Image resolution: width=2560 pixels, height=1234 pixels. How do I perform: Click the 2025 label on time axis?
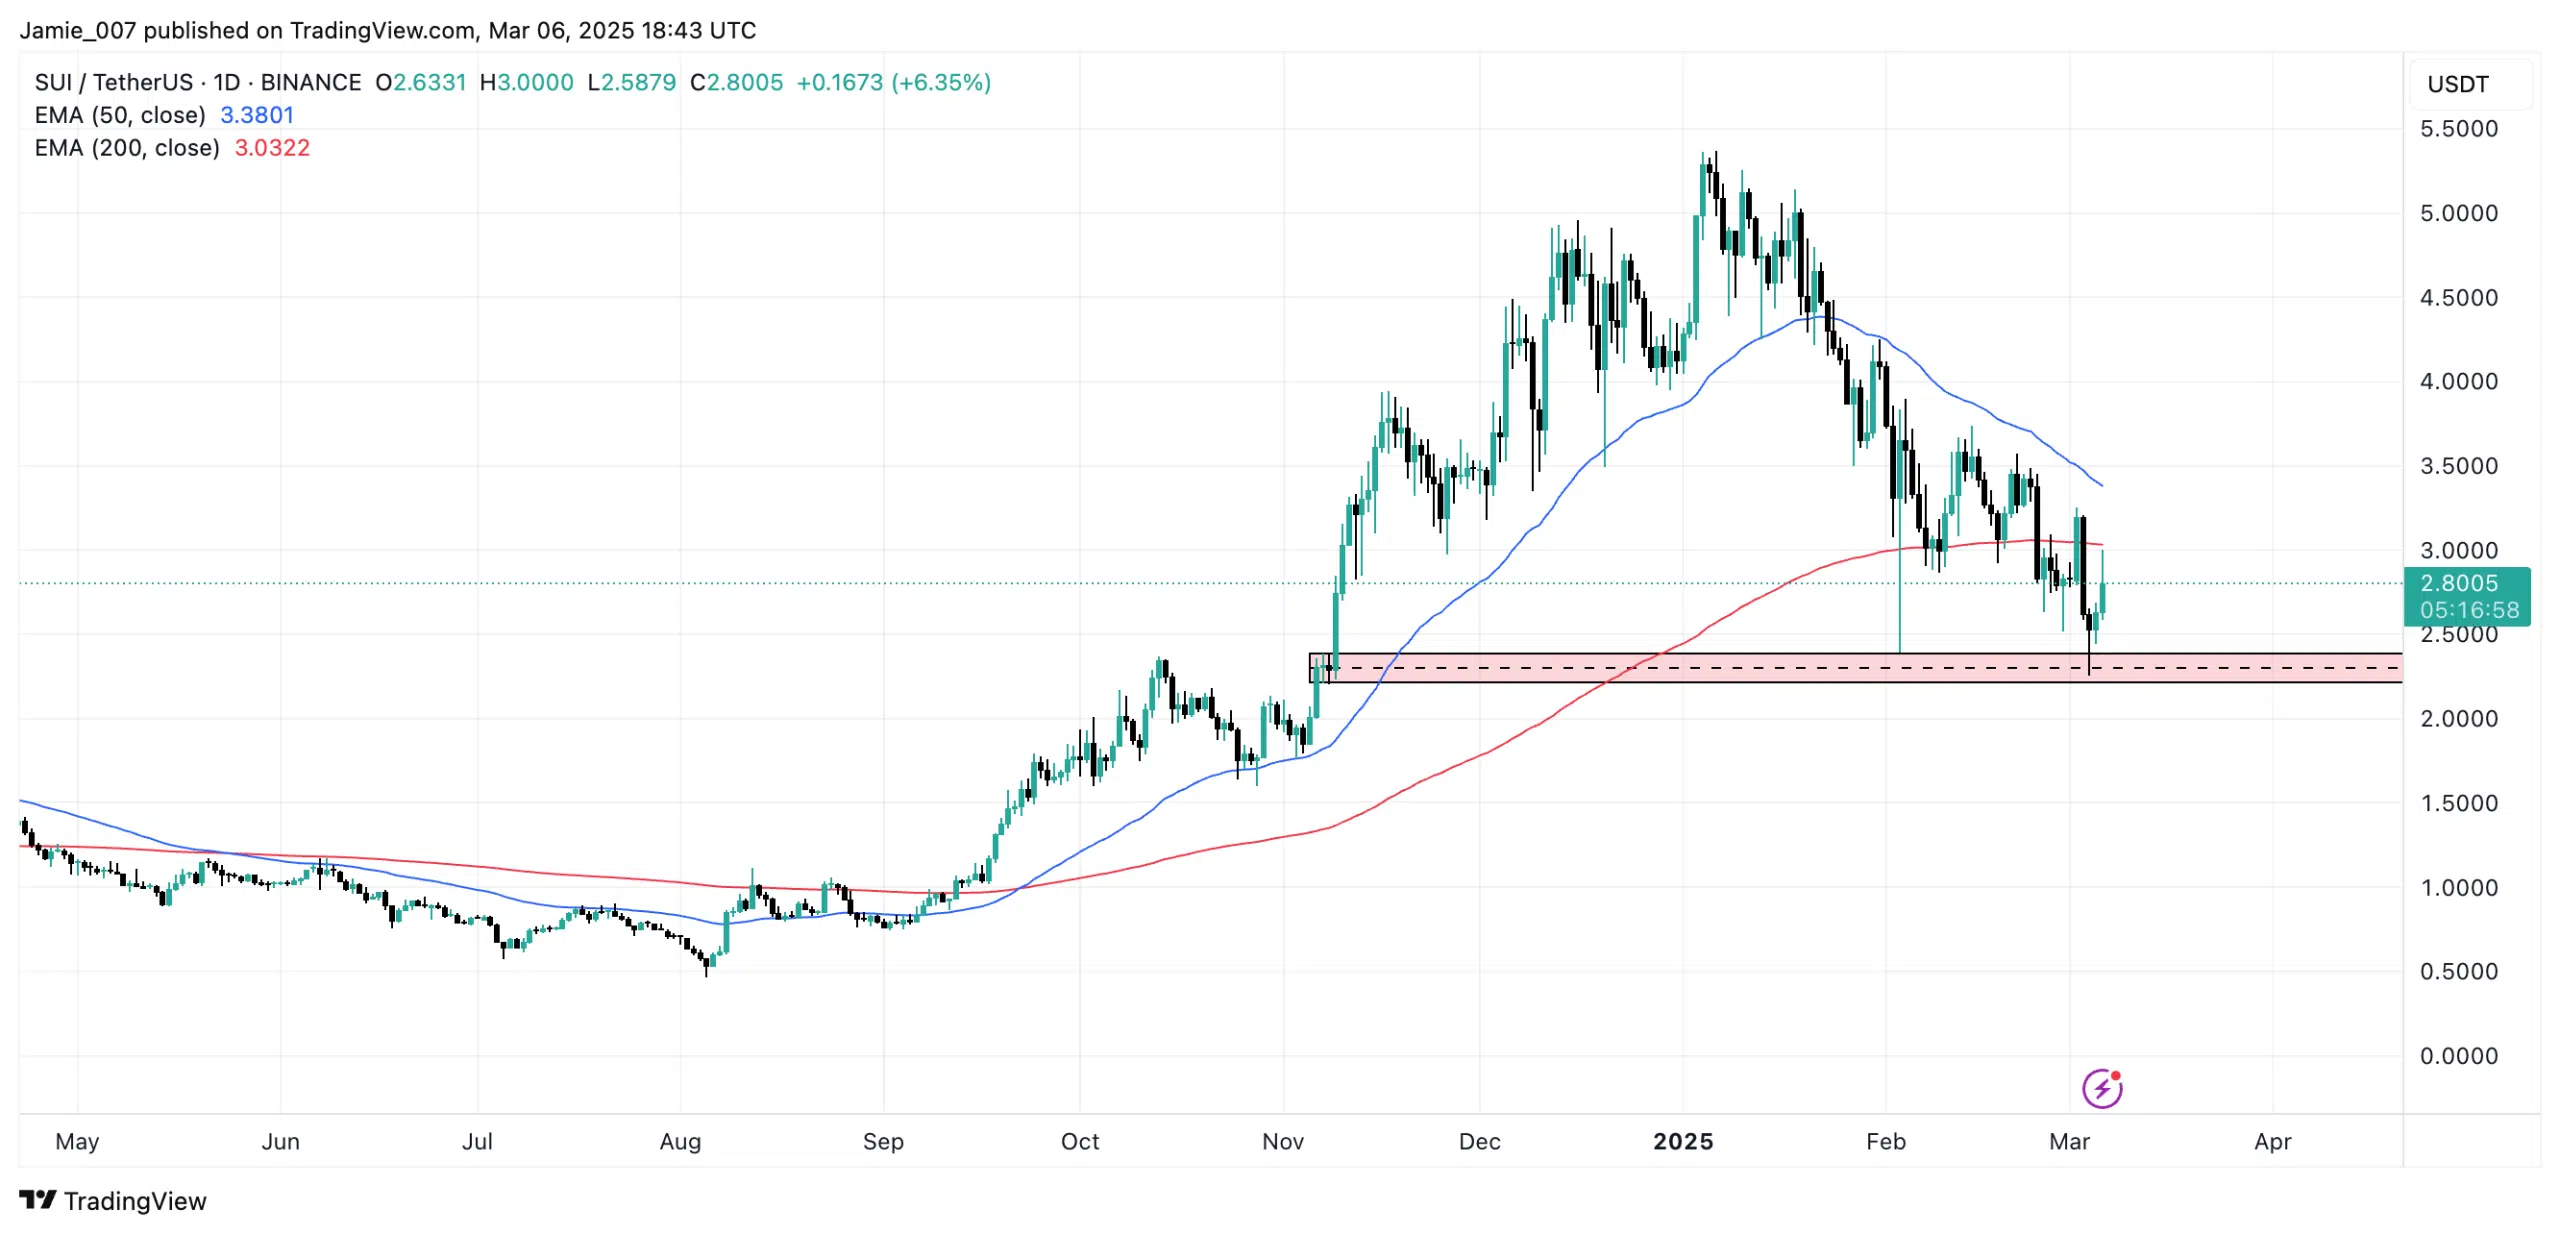point(1682,1141)
